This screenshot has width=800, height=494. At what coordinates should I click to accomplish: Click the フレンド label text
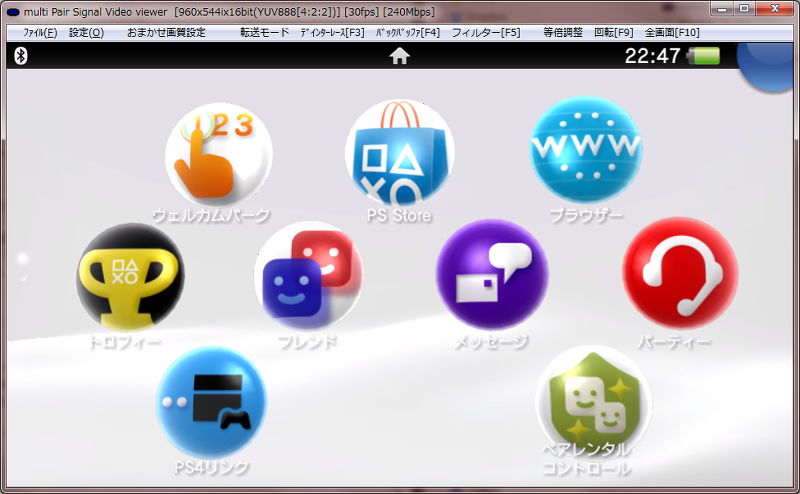[308, 341]
